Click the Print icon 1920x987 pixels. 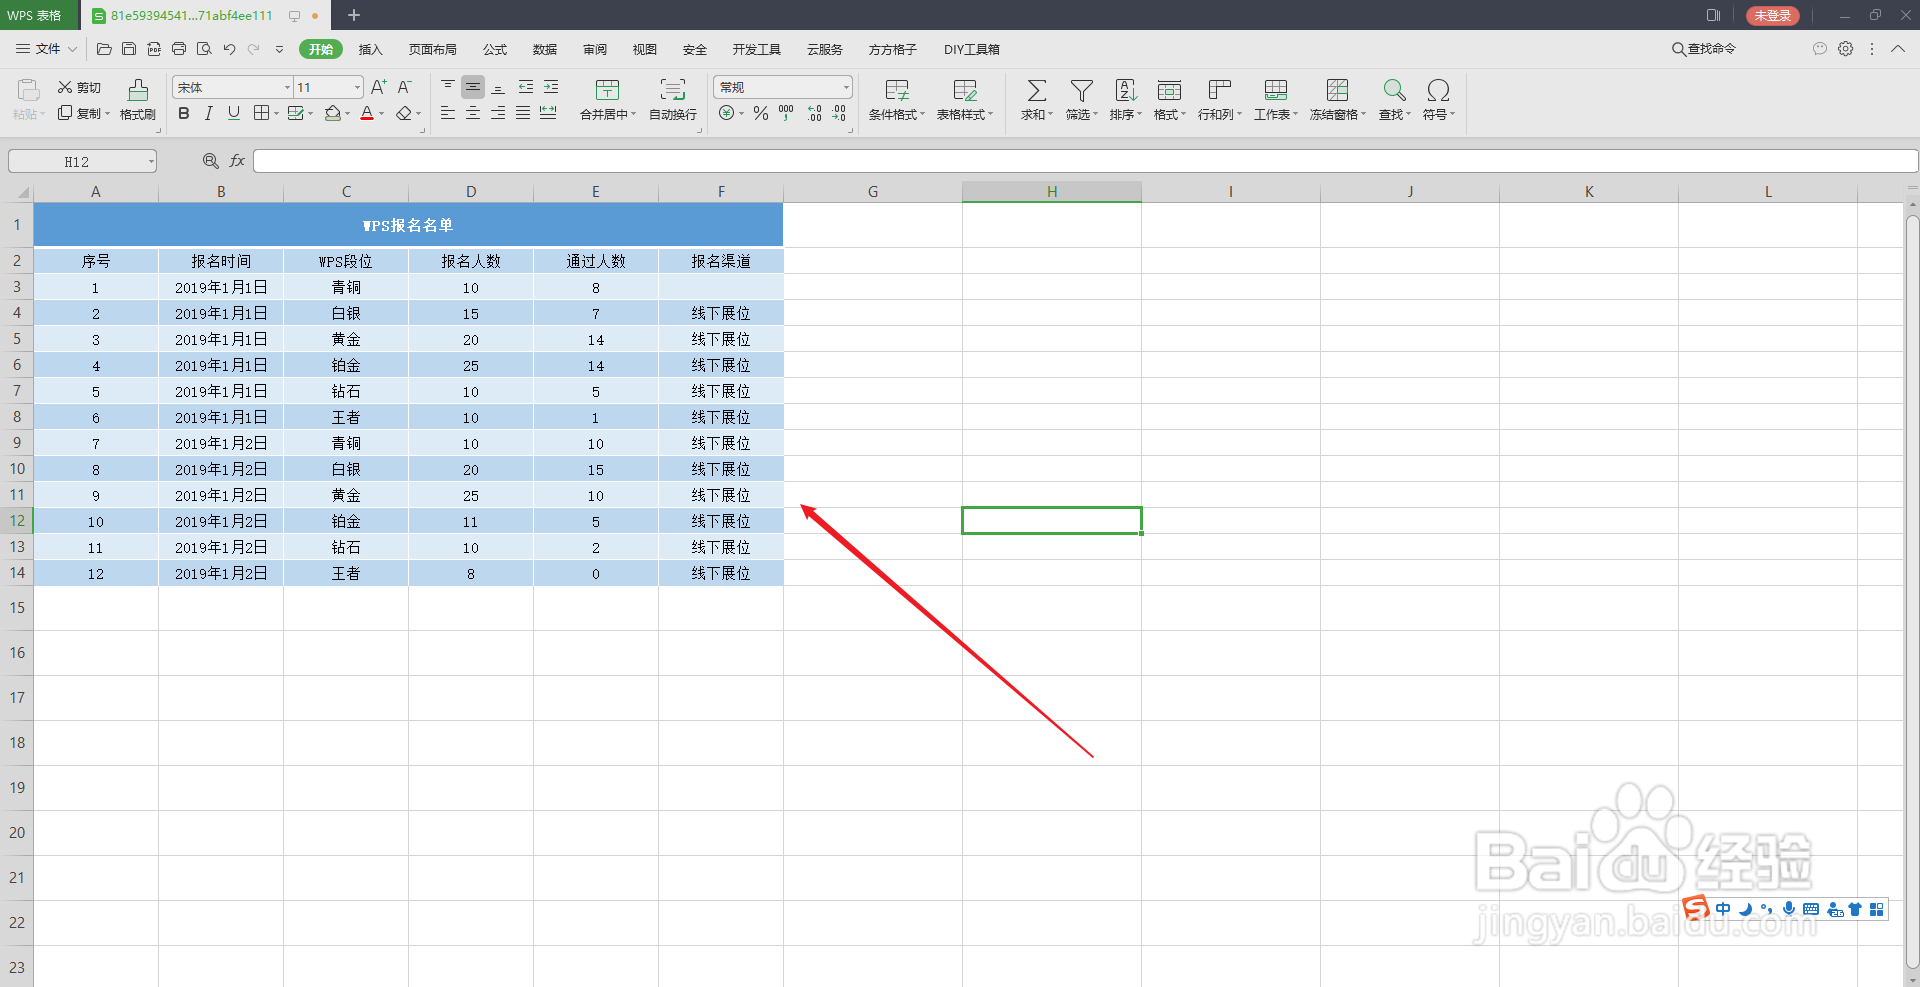179,49
